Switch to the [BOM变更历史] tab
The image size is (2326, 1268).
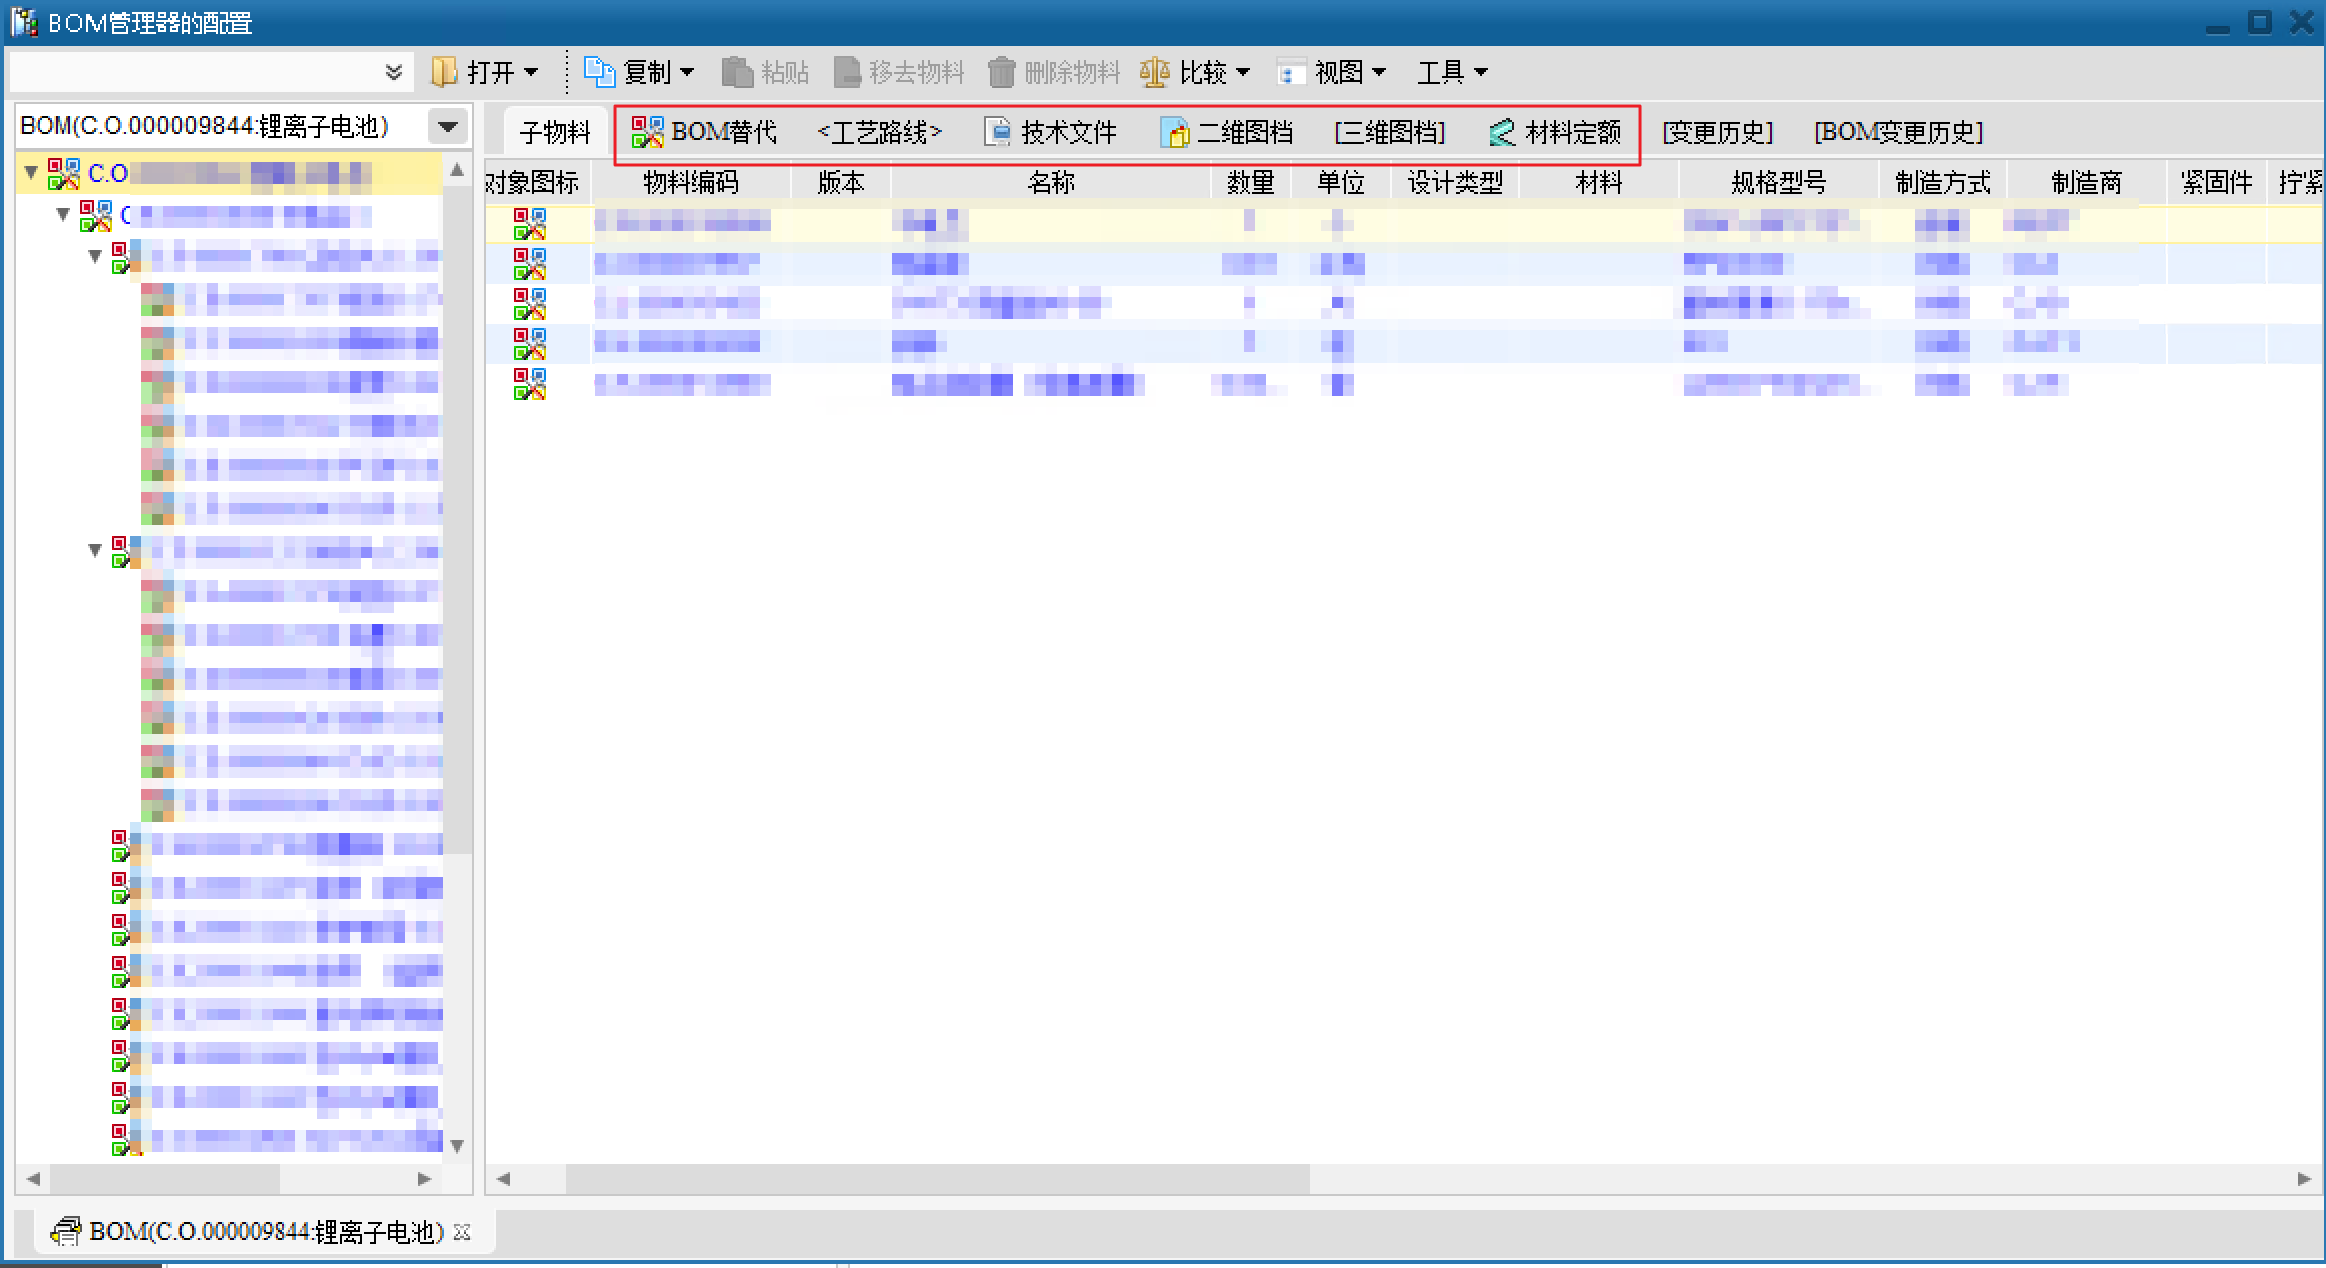tap(1898, 132)
